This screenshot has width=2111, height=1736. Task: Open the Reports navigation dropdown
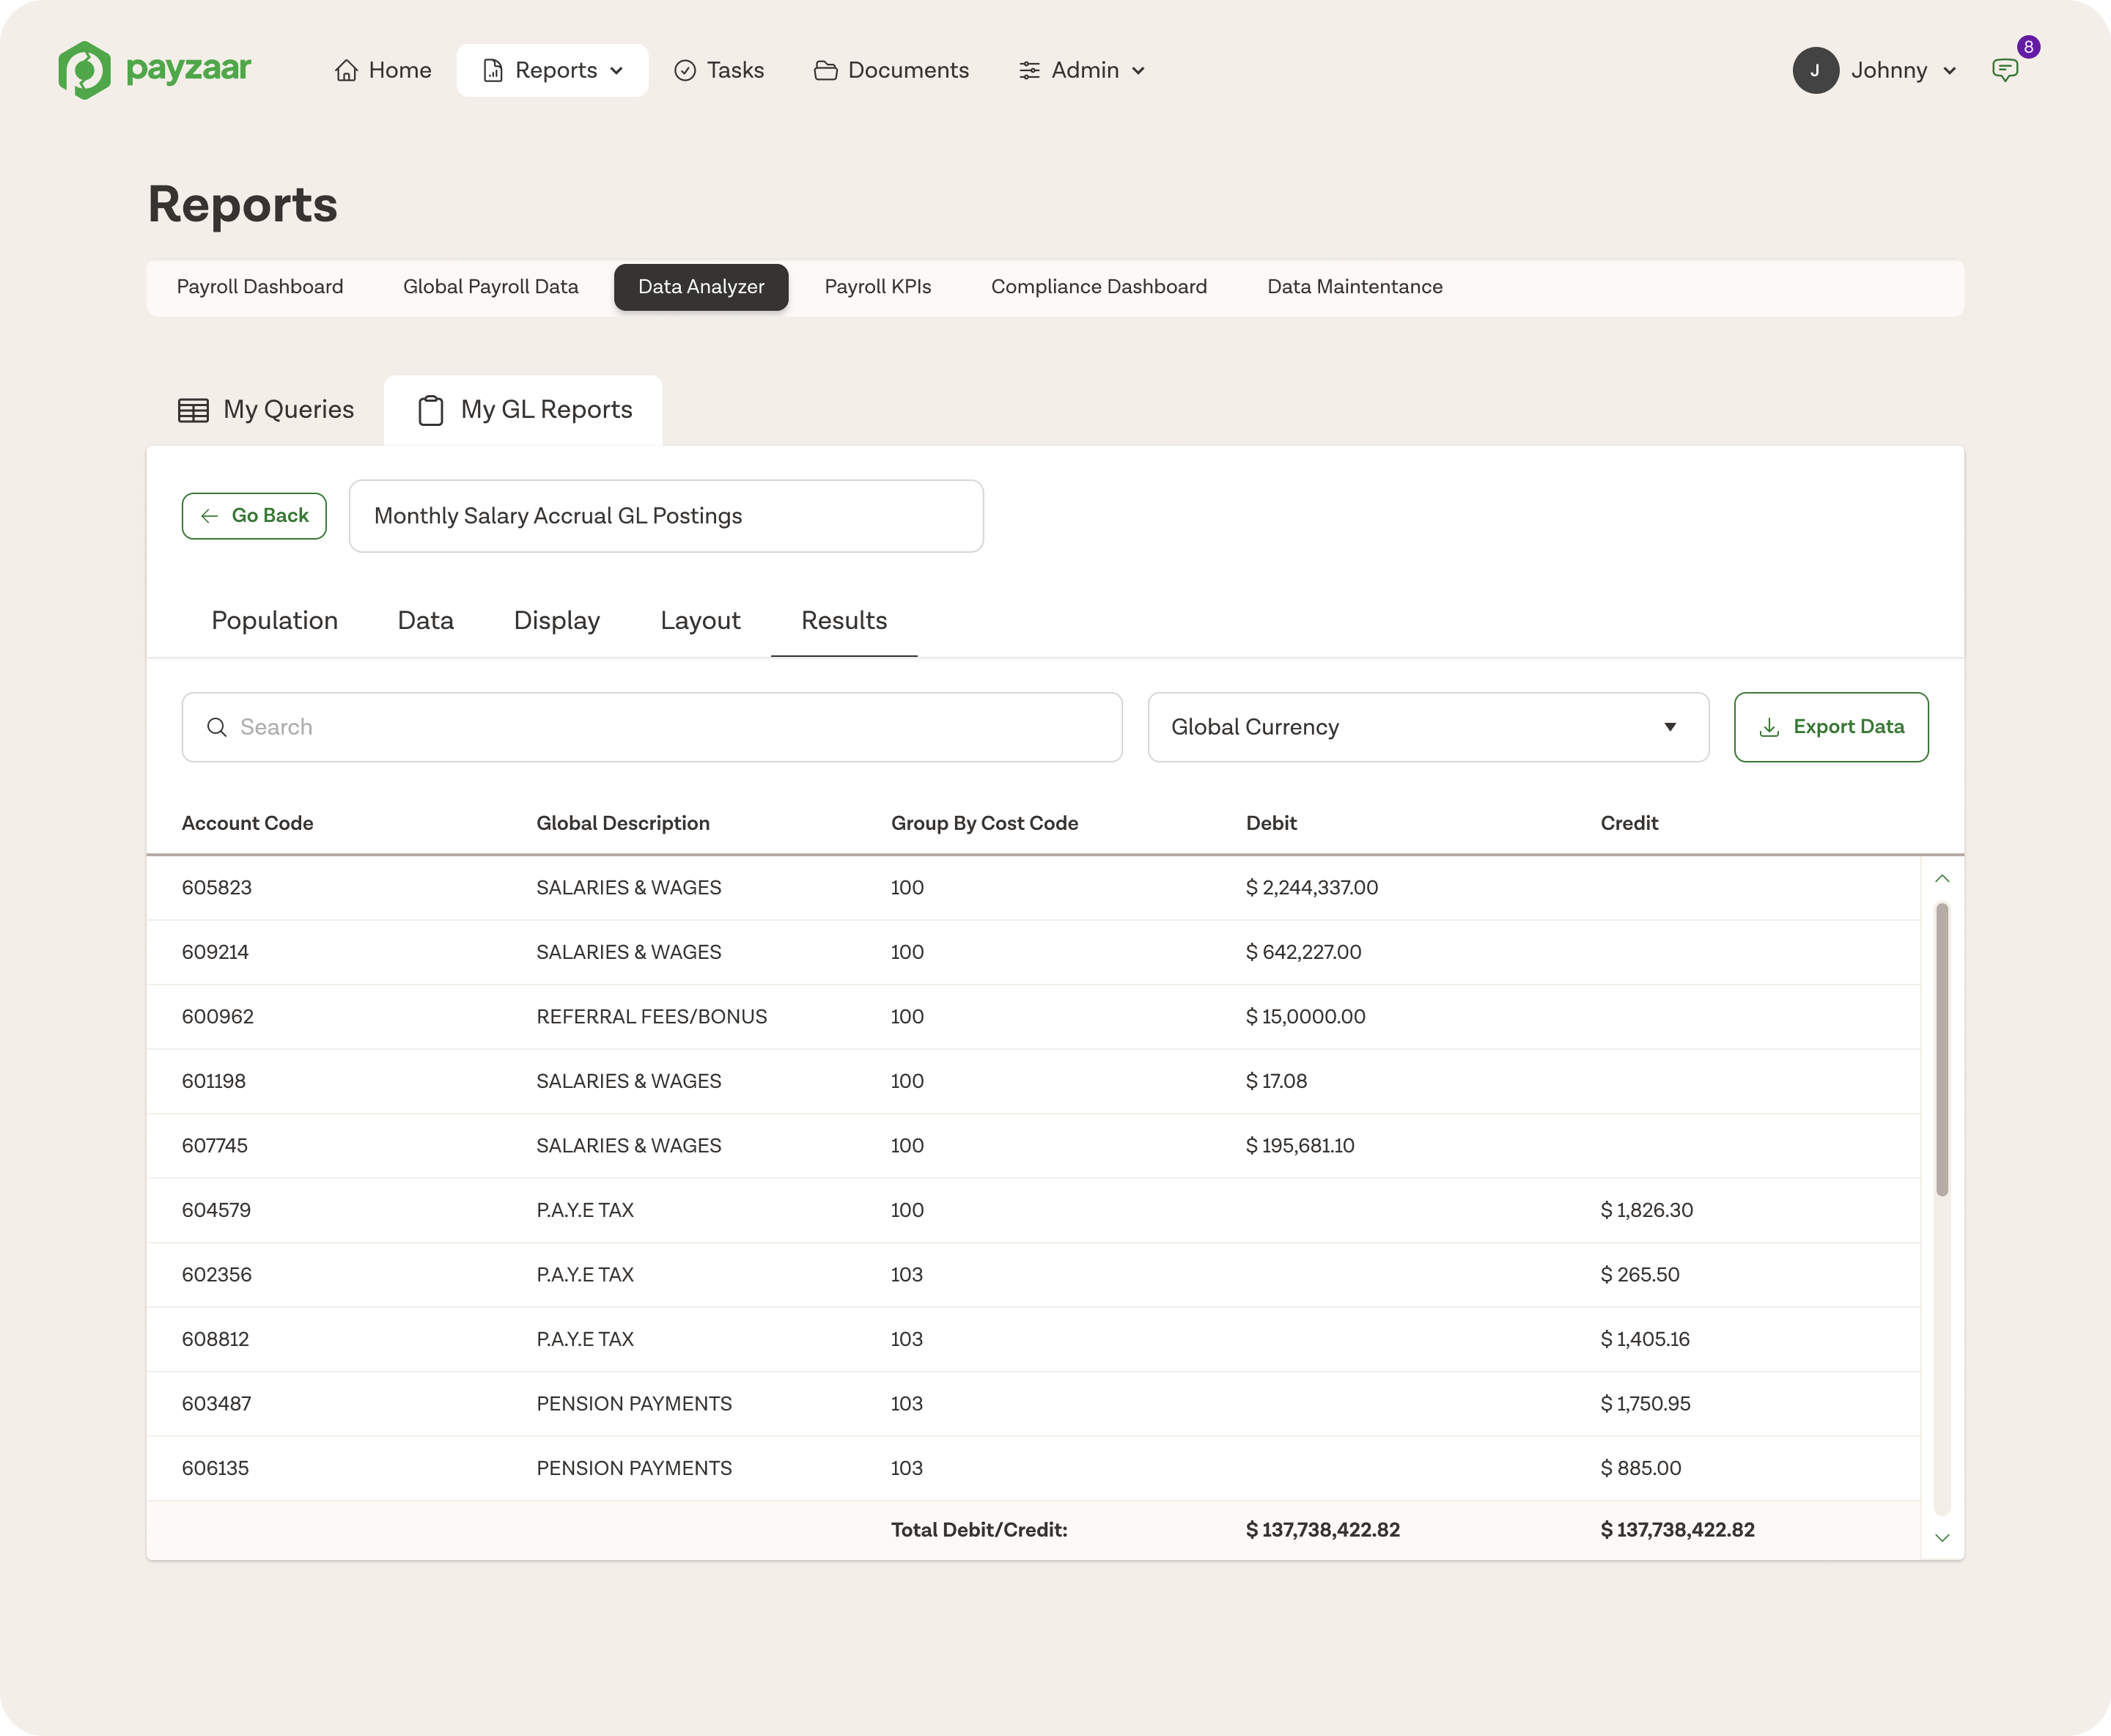click(553, 70)
